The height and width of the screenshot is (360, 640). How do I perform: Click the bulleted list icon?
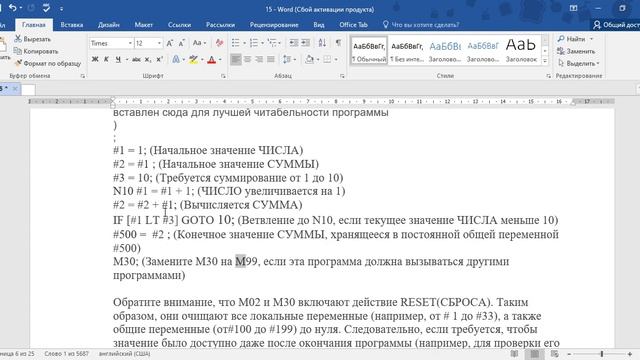236,43
